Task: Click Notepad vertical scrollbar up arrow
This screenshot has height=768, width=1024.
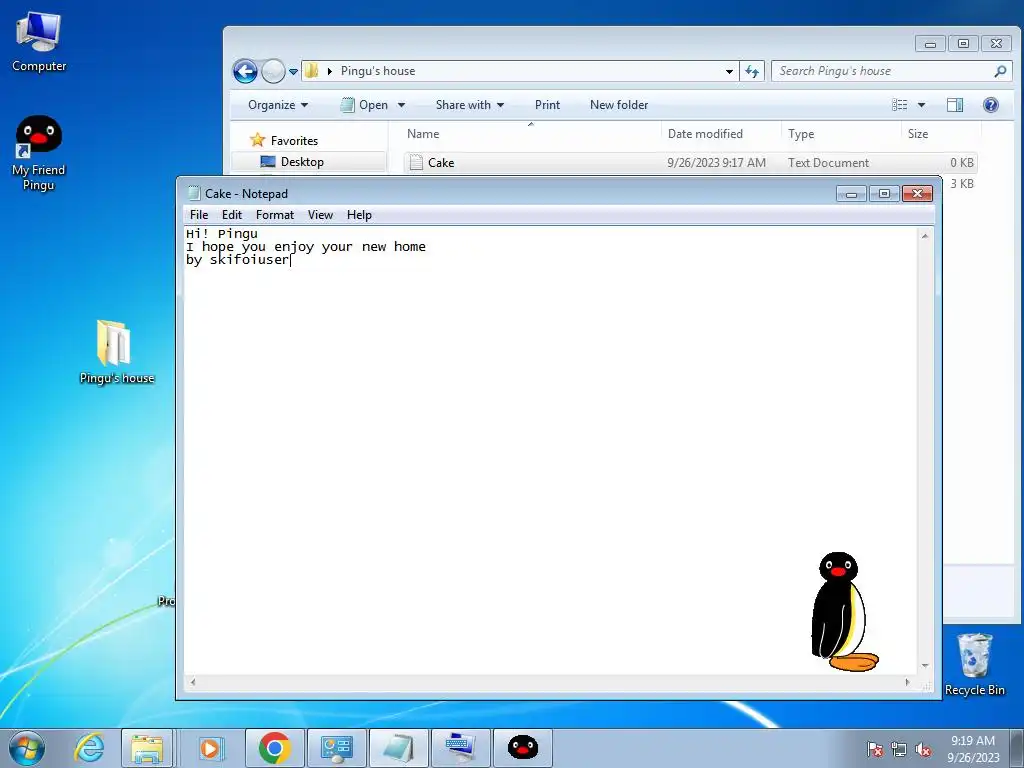Action: coord(925,236)
